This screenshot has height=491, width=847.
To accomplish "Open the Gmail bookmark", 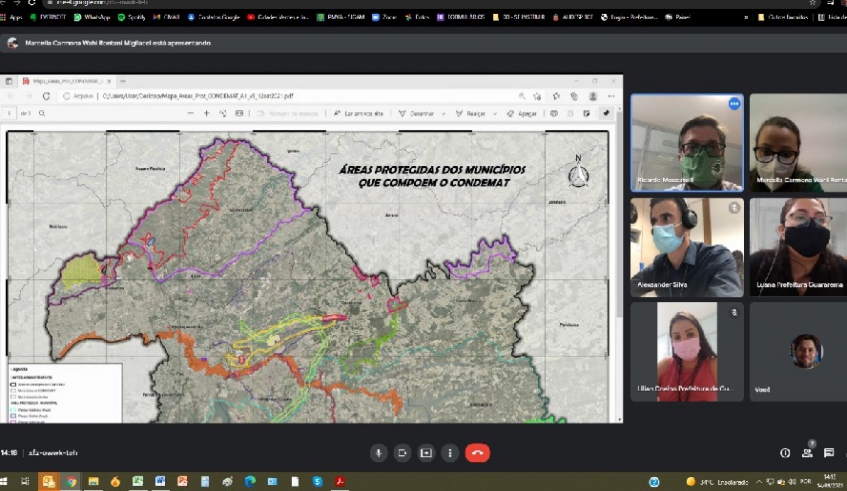I will click(x=166, y=17).
